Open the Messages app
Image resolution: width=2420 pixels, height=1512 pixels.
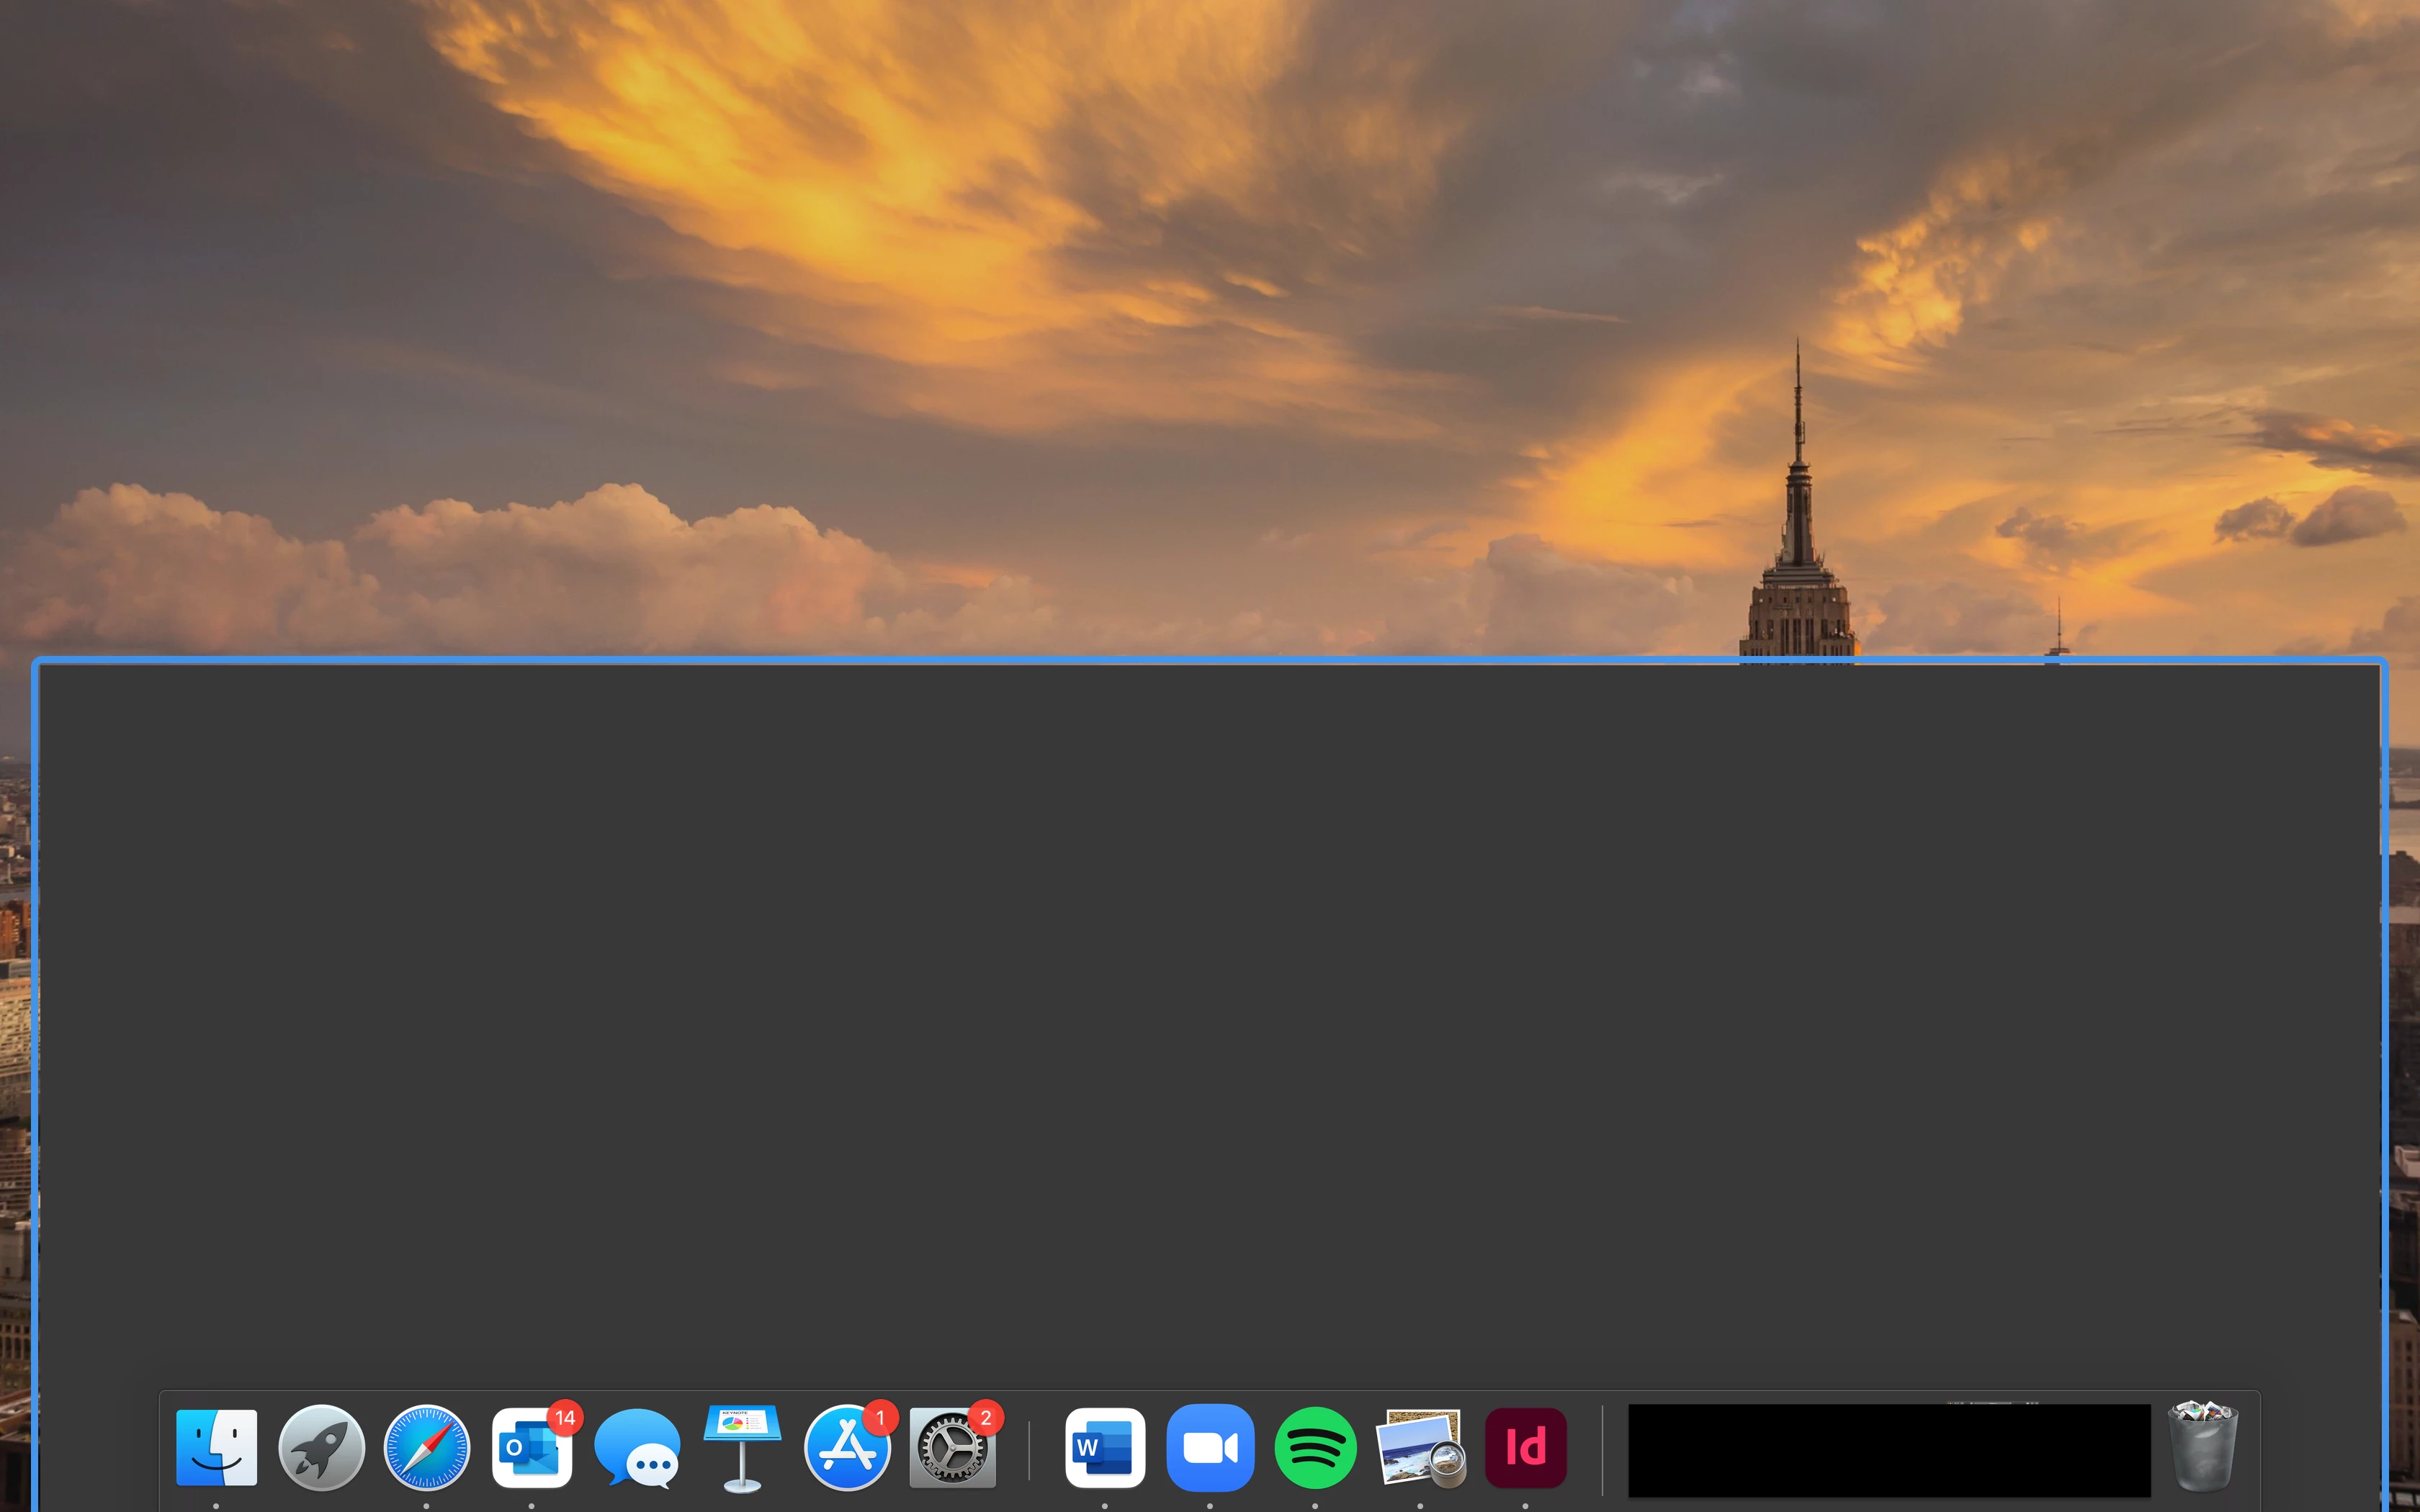click(637, 1447)
